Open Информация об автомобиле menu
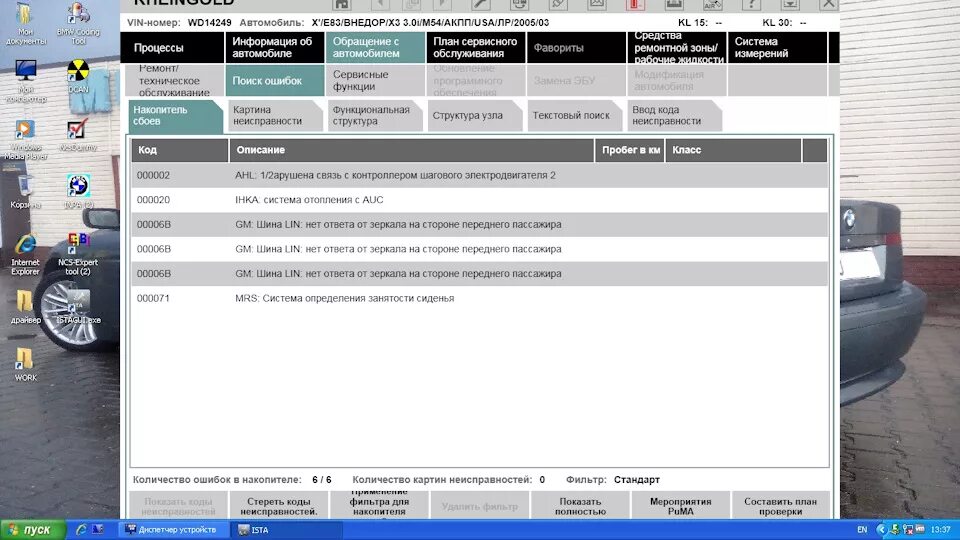The width and height of the screenshot is (960, 540). 275,48
